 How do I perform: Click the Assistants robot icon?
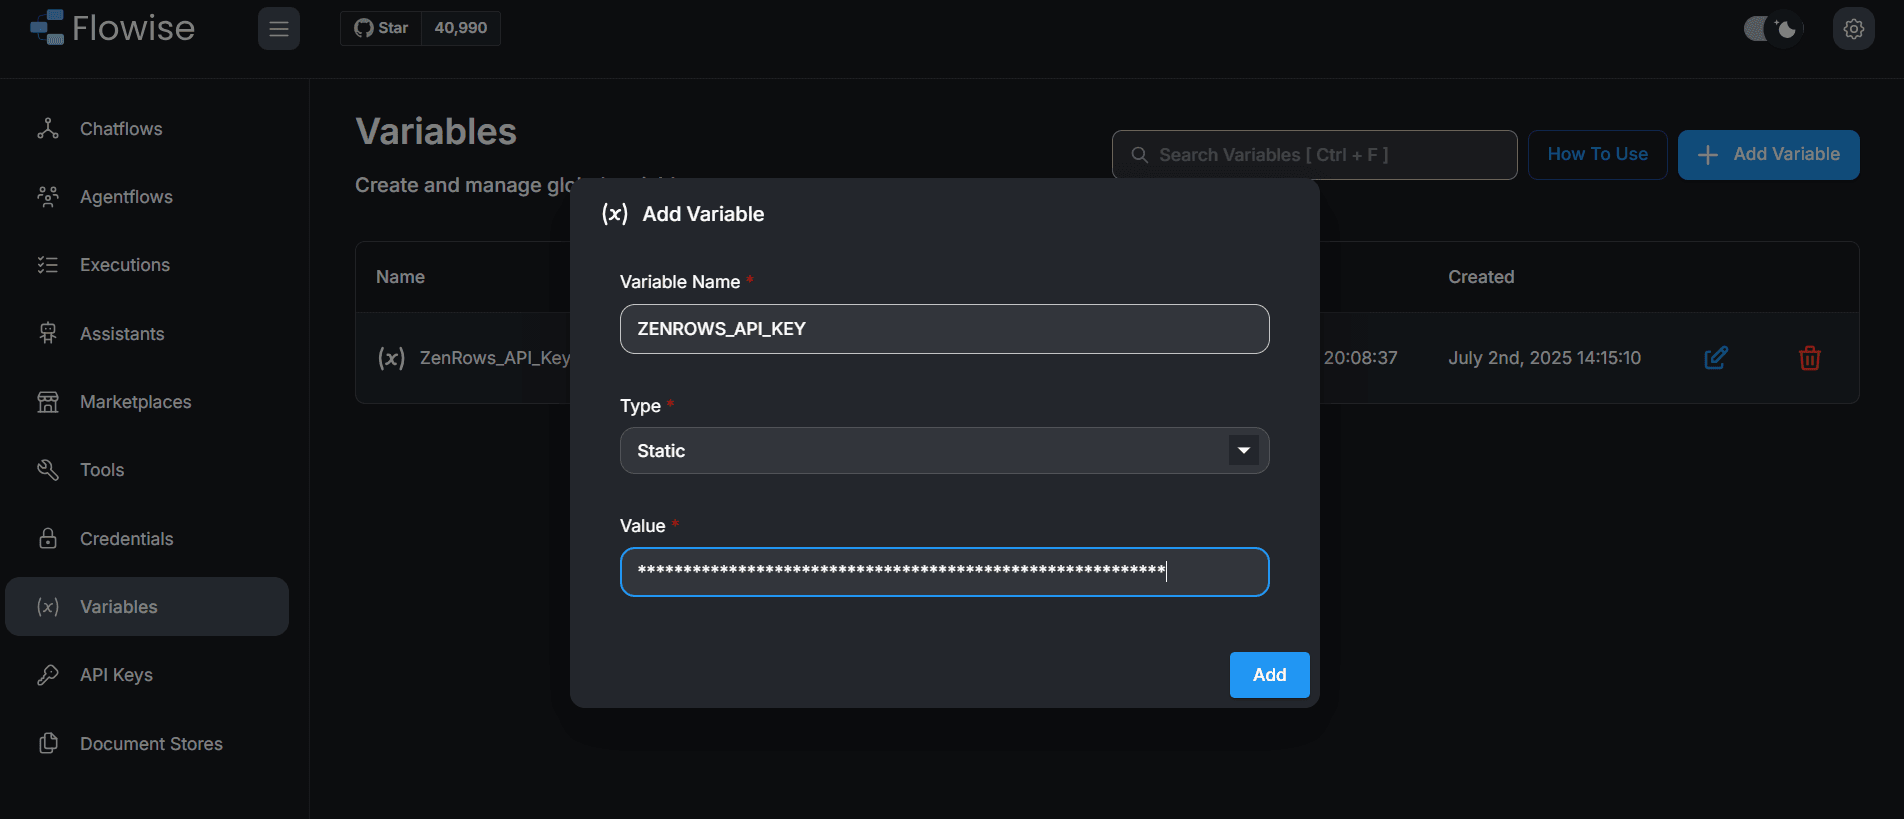[48, 334]
